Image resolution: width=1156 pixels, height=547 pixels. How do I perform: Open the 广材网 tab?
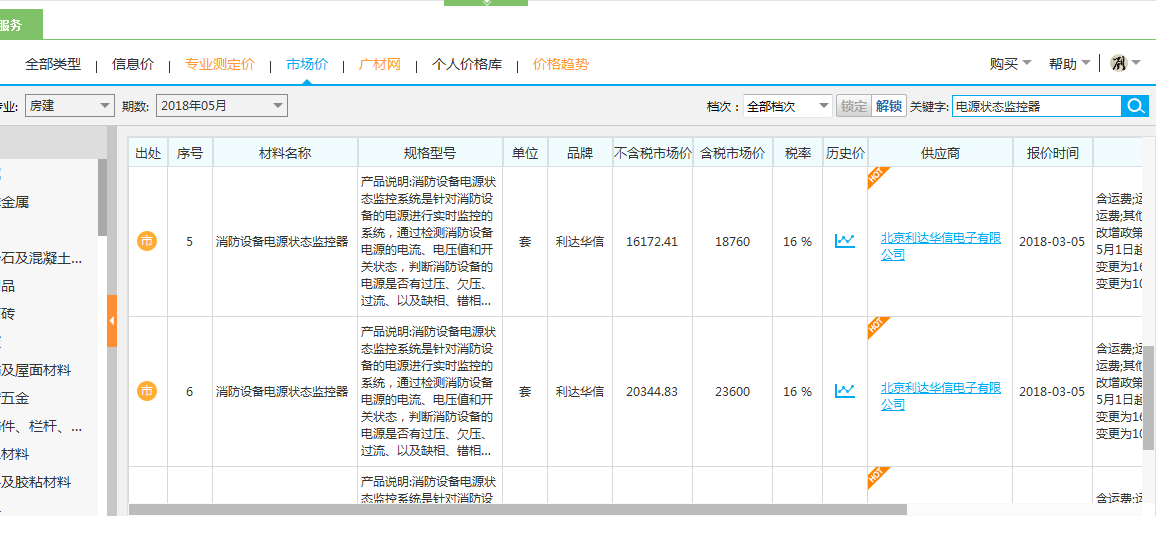pos(380,64)
